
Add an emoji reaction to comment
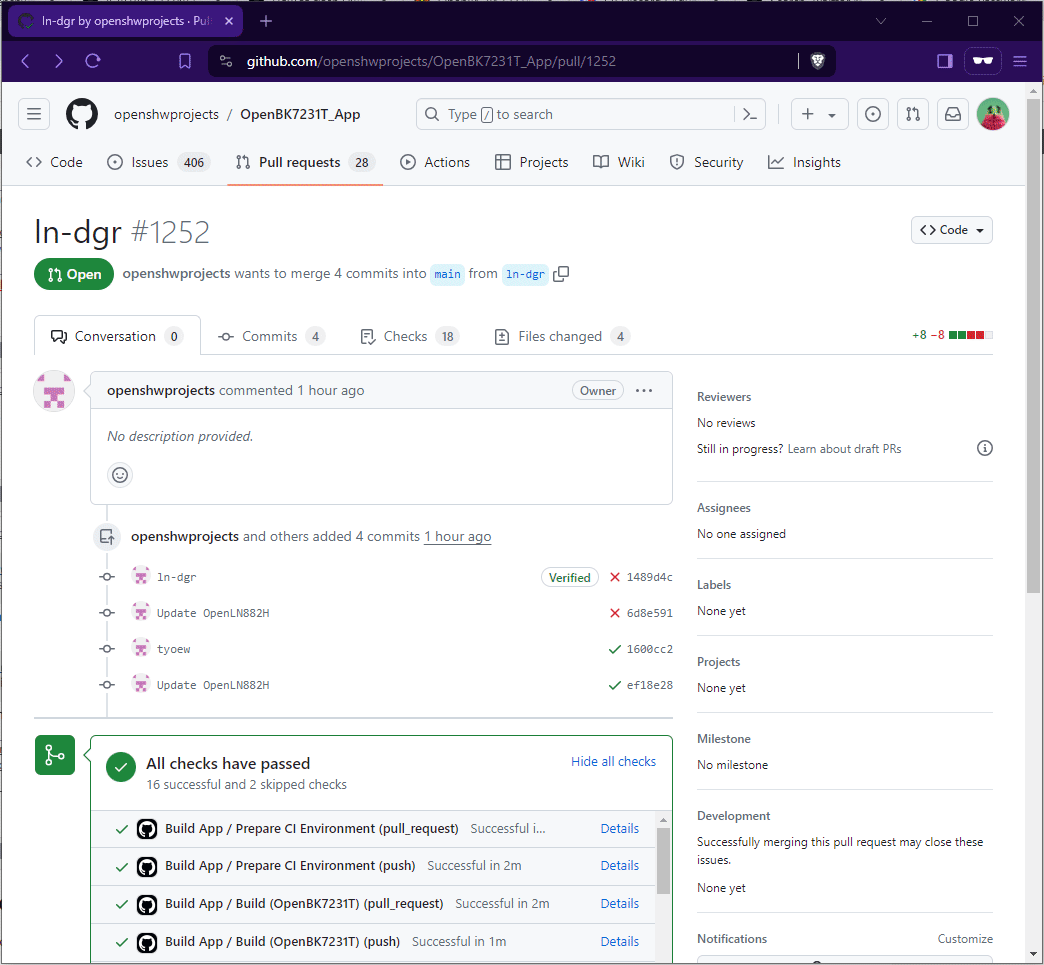pos(120,475)
